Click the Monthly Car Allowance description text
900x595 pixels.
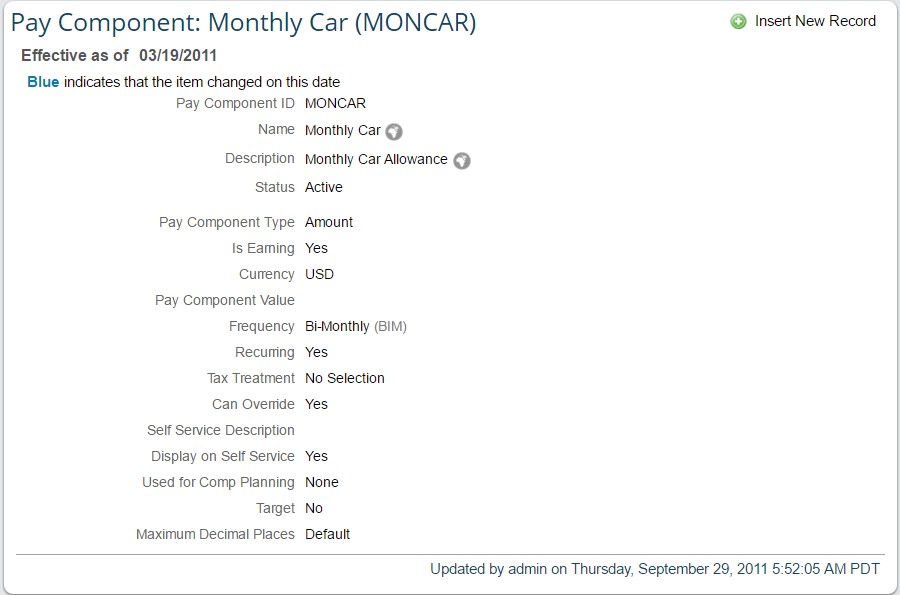coord(376,160)
